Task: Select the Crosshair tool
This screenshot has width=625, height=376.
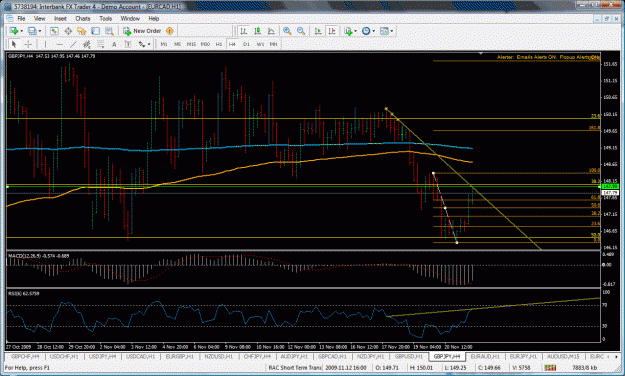Action: coord(28,44)
